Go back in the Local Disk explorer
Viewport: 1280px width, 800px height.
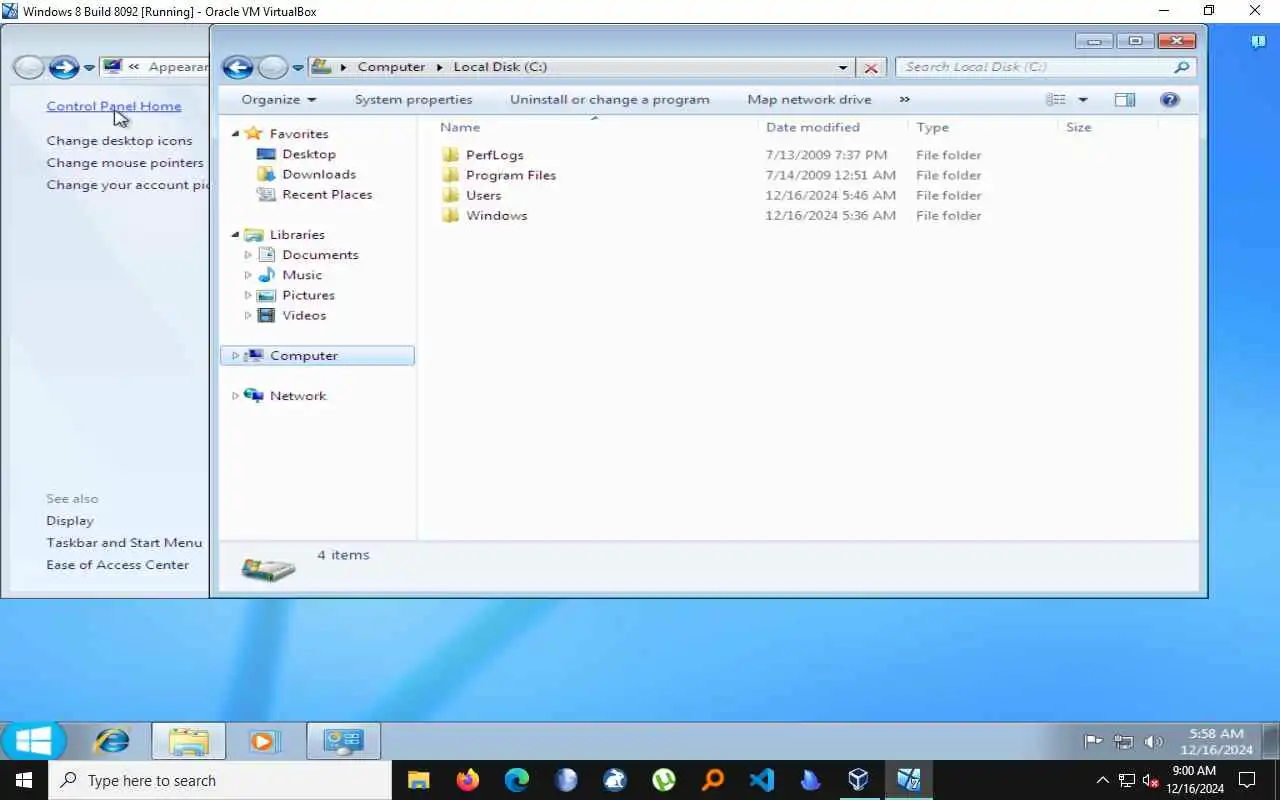point(237,67)
